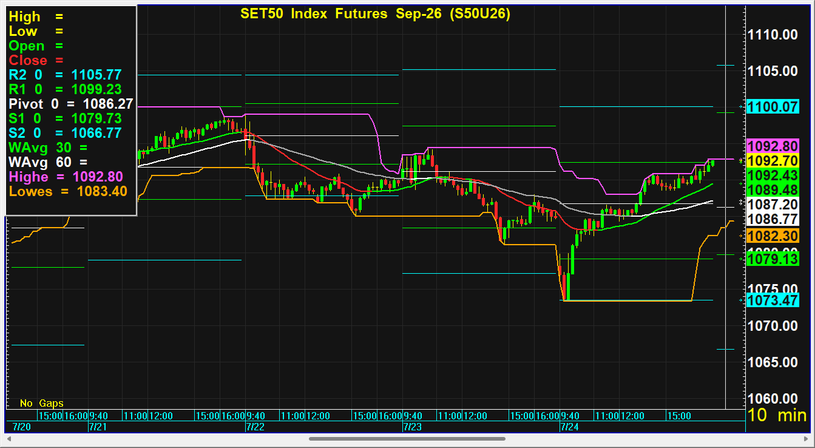The width and height of the screenshot is (815, 448).
Task: Click the horizontal scrollbar thumb
Action: 407,439
